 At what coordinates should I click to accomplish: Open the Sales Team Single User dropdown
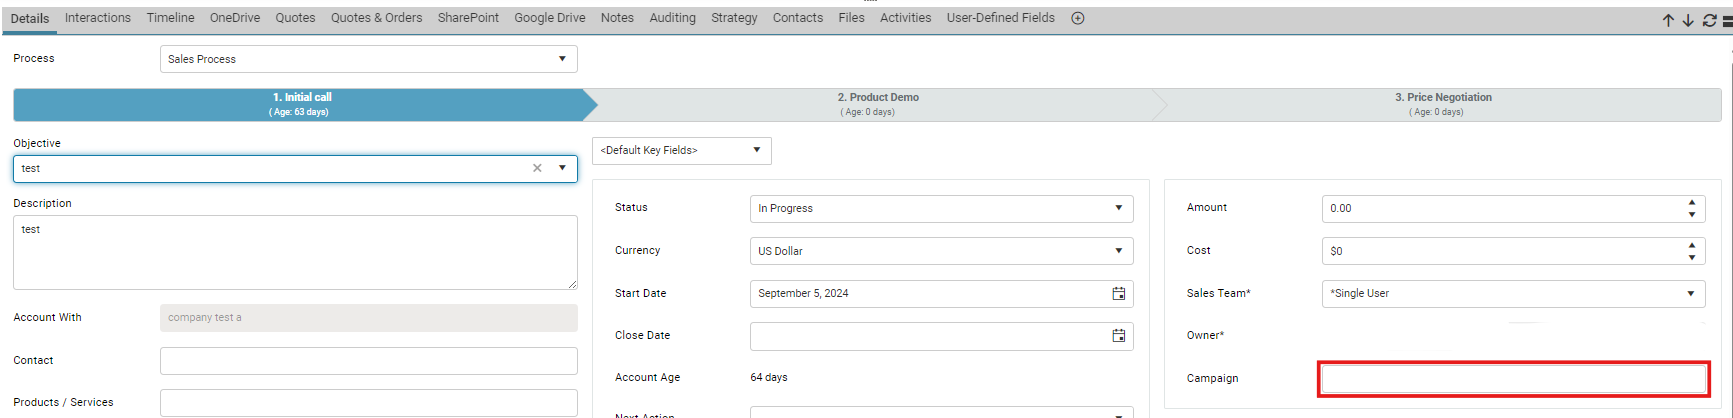coord(1514,294)
